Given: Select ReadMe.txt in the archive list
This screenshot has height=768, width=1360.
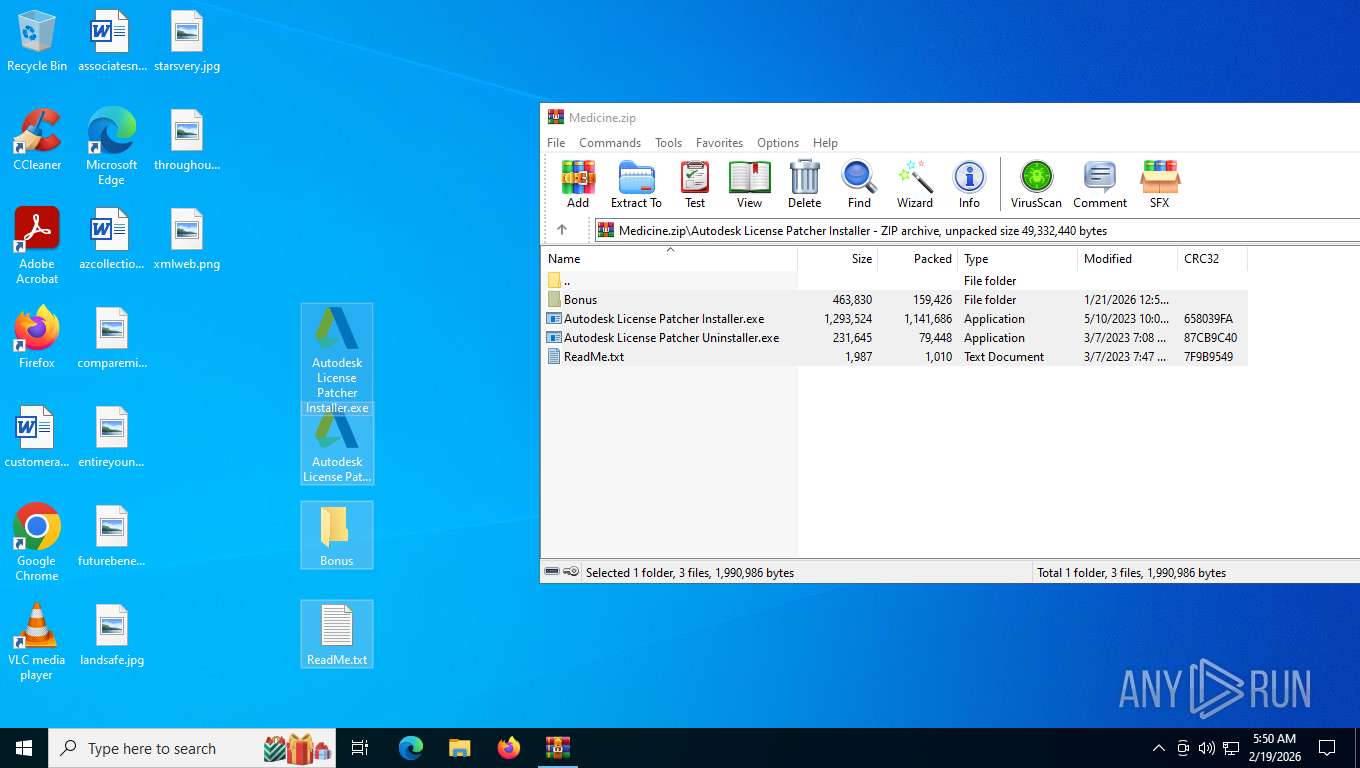Looking at the screenshot, I should point(894,357).
